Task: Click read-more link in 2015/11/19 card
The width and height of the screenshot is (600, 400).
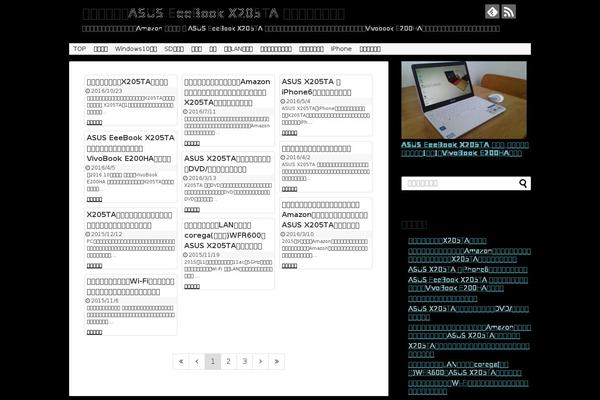Action: tap(192, 286)
